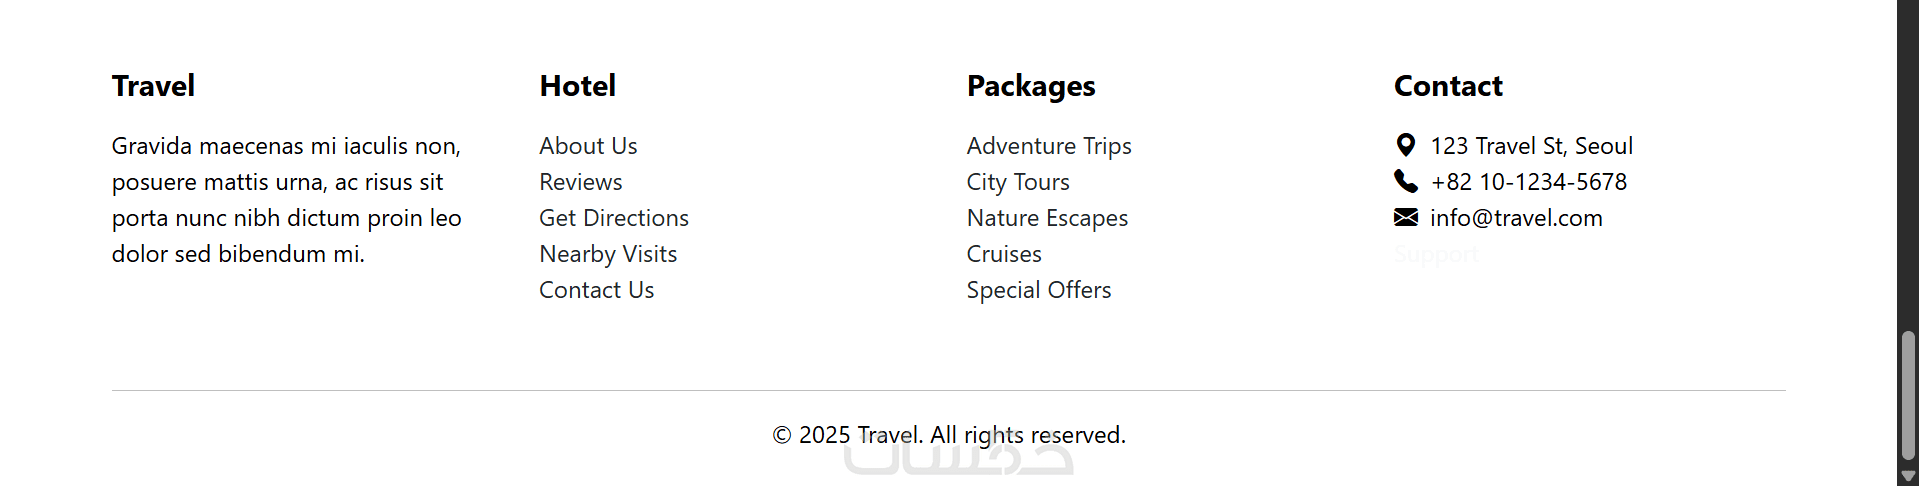Open the Contact Us link

click(x=596, y=290)
